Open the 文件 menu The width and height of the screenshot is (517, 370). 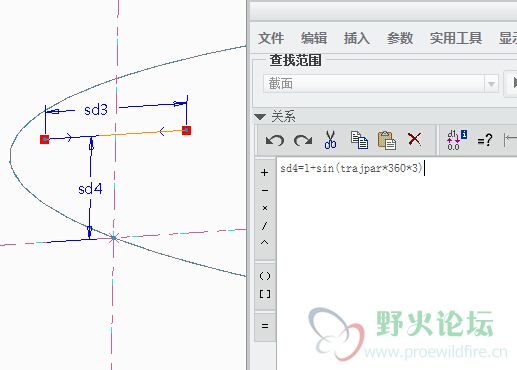tap(271, 38)
